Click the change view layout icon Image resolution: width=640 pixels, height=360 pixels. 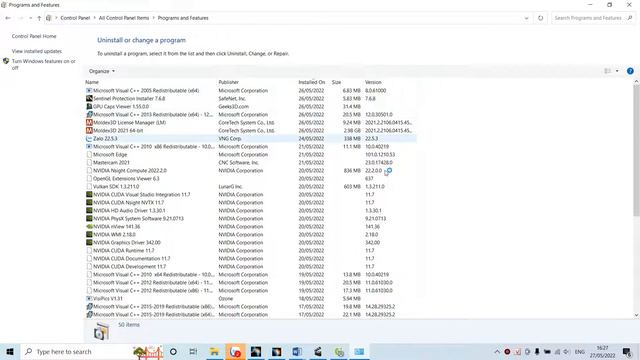608,71
